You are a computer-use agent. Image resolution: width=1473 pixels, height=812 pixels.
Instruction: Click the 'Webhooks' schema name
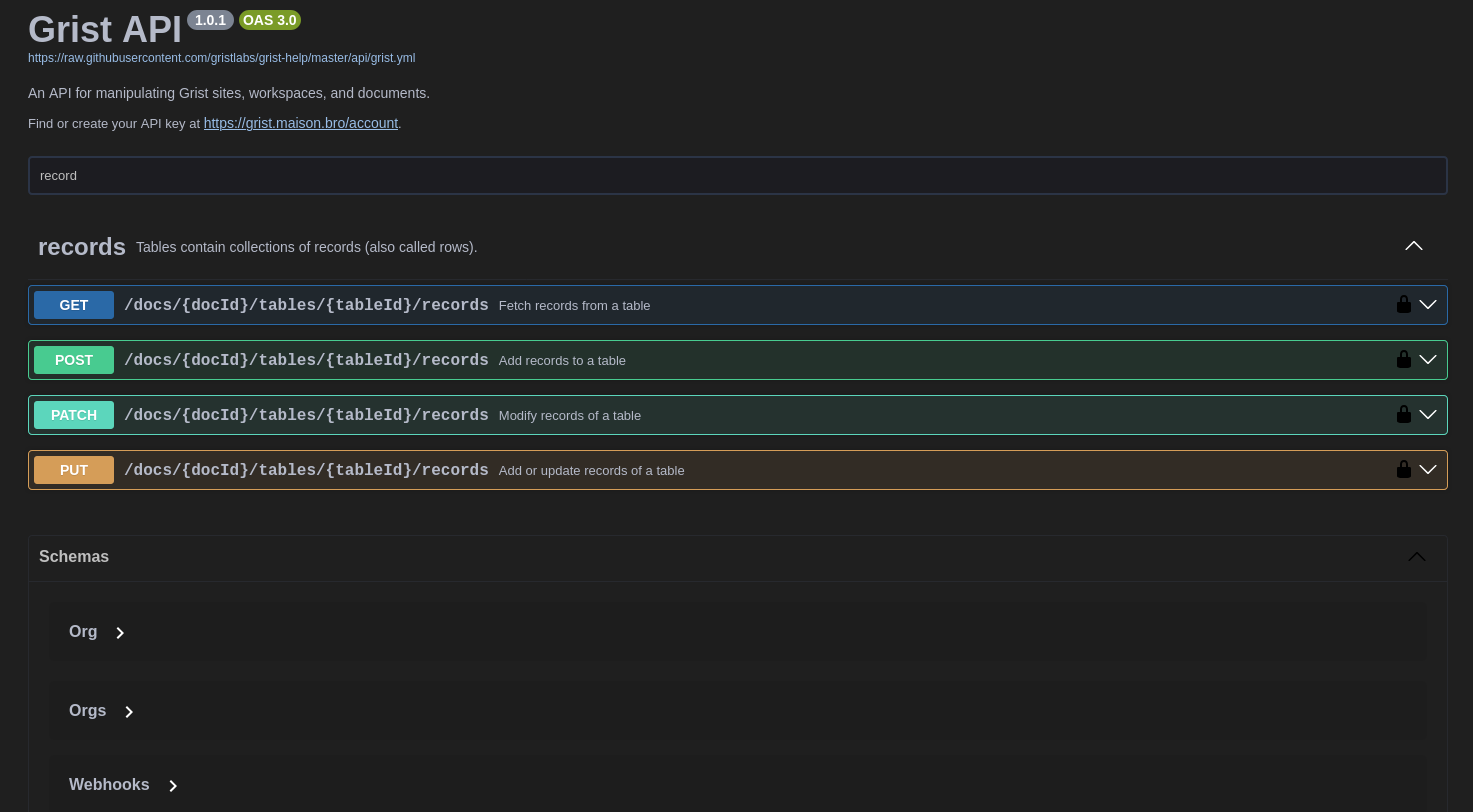[109, 785]
